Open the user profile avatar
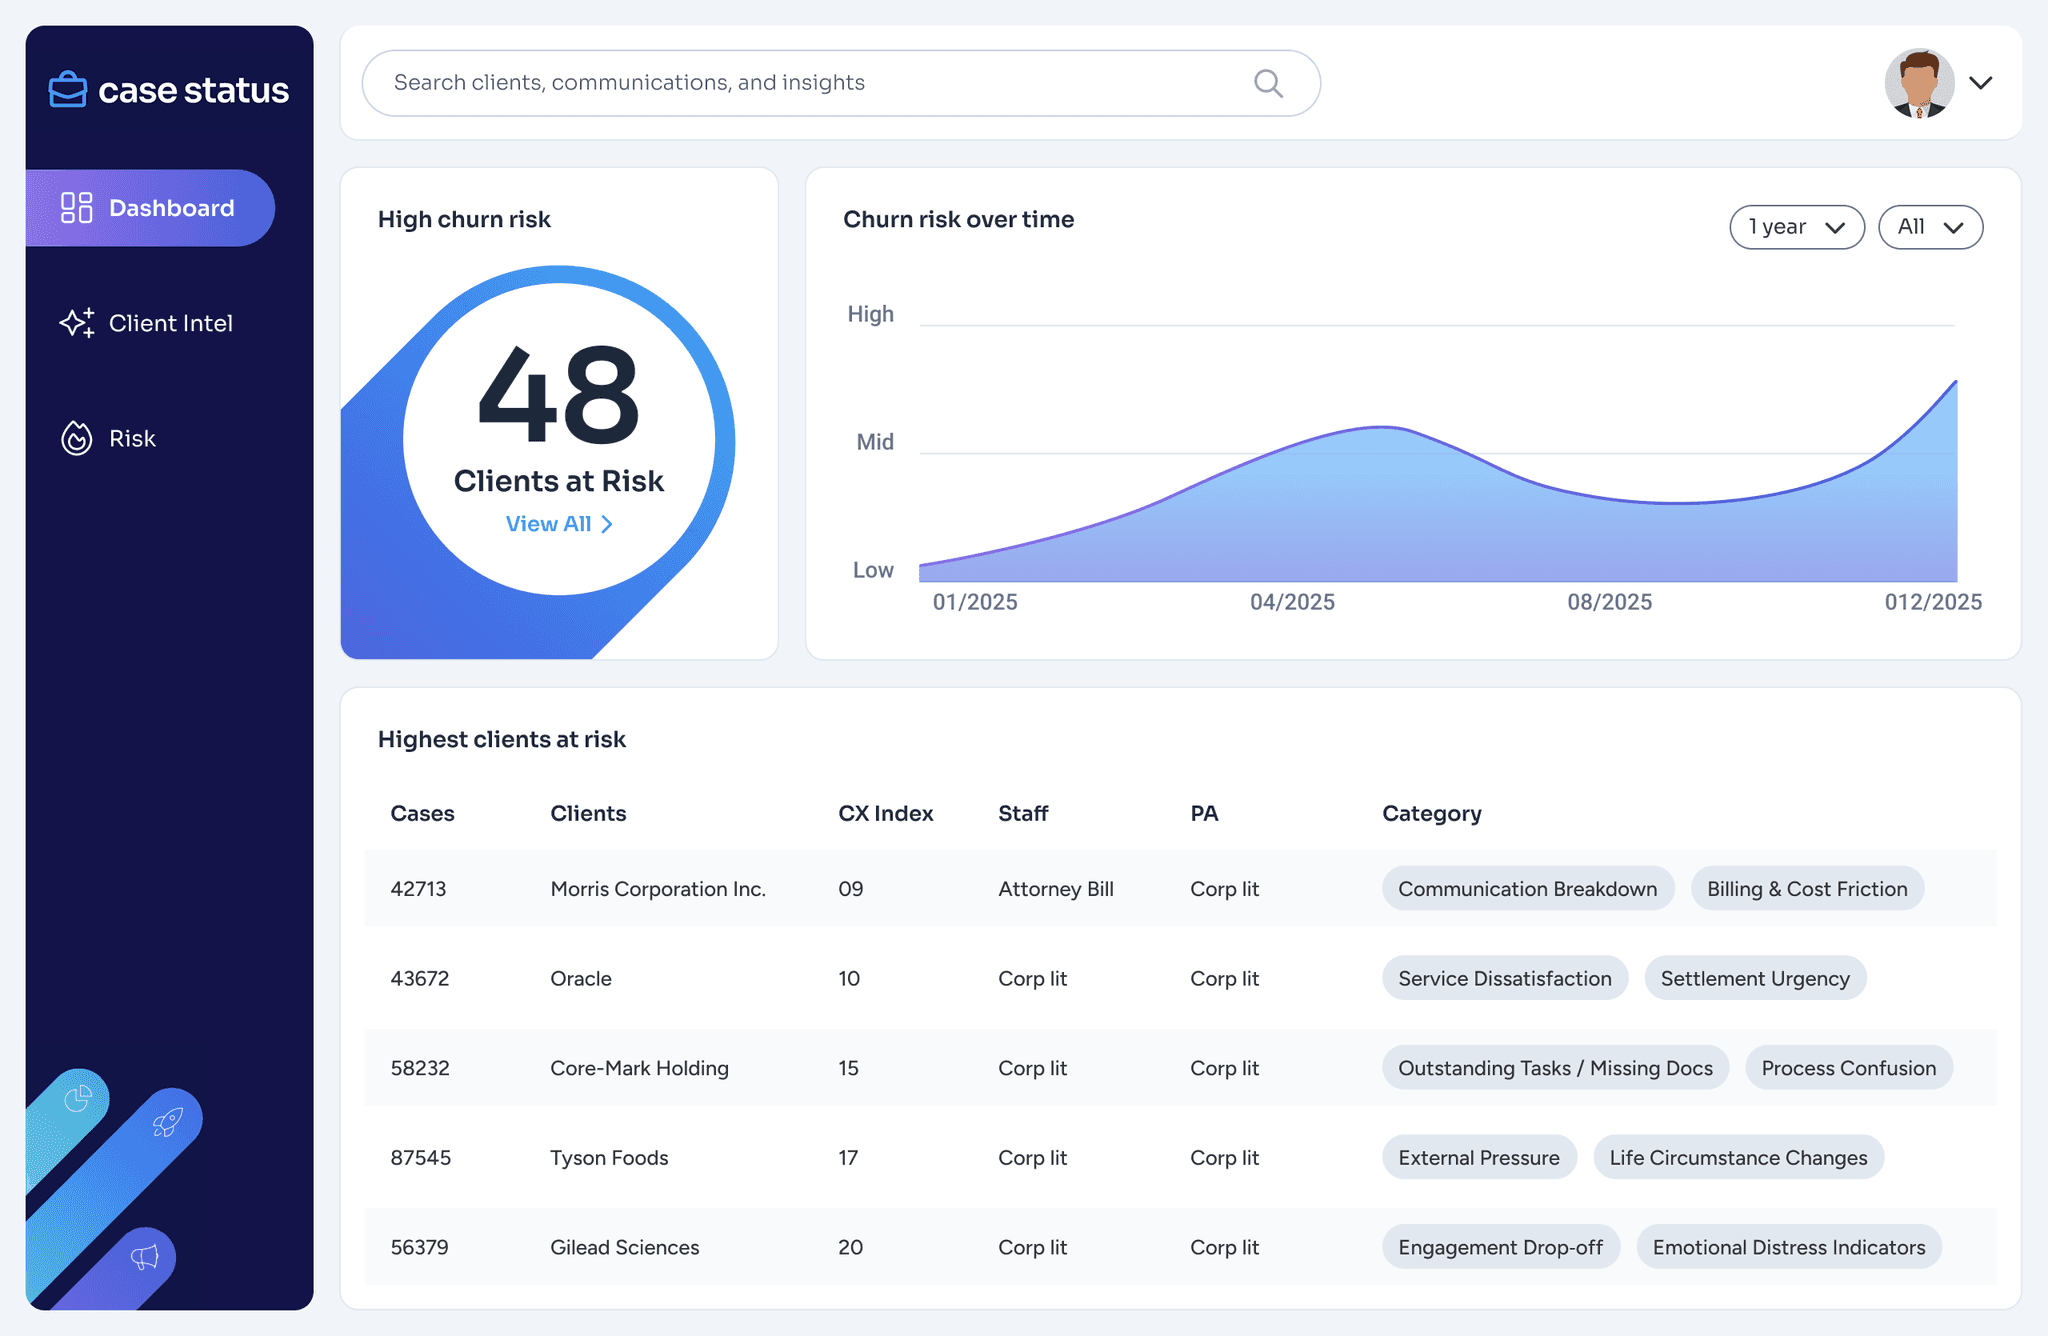2048x1336 pixels. click(1918, 83)
